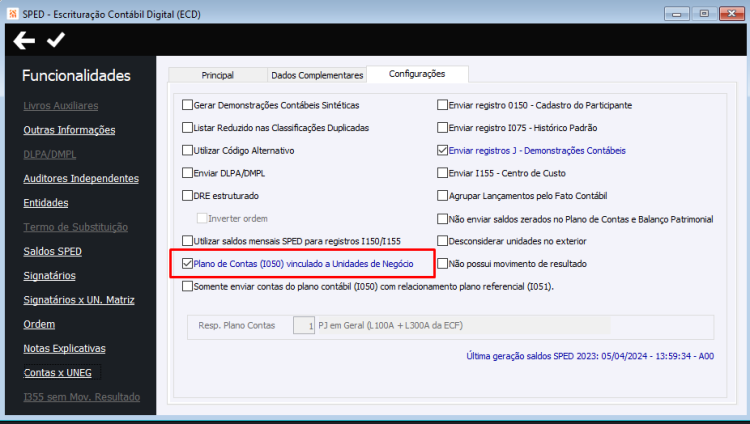Toggle Listar Reduzido nas Classificações Duplicadas
The height and width of the screenshot is (424, 750).
pos(188,128)
